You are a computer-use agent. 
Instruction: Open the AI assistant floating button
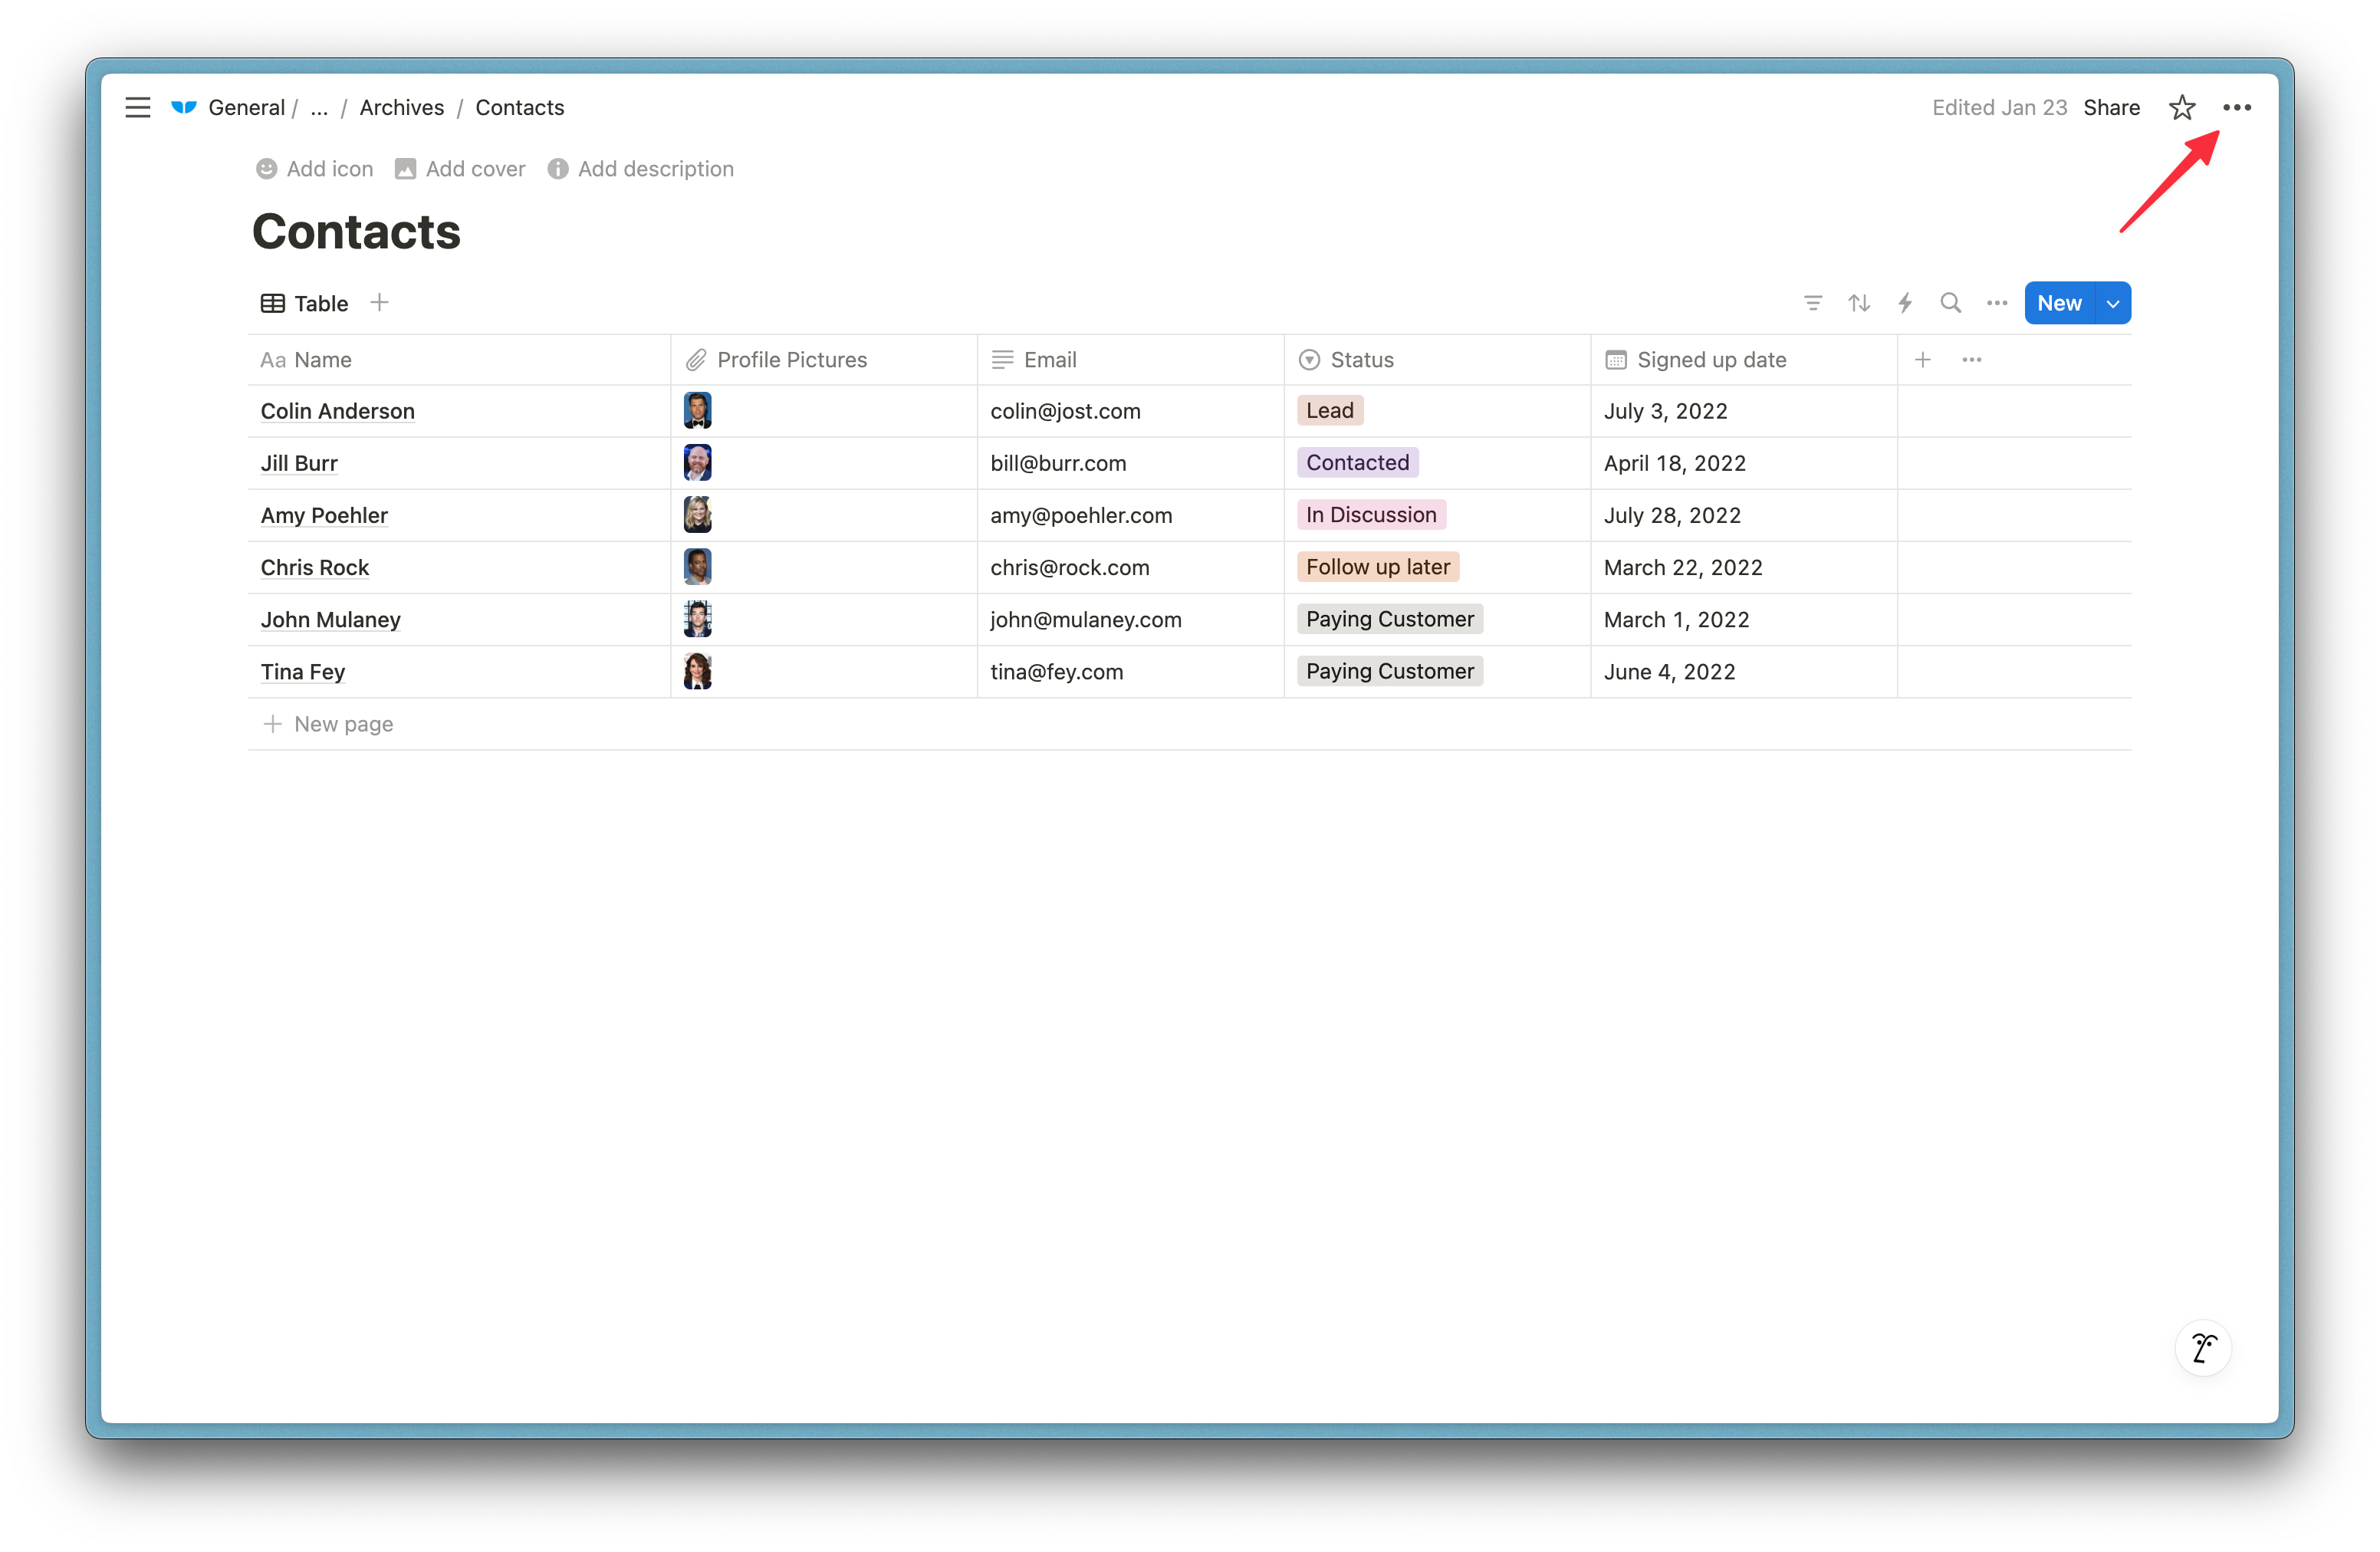tap(2203, 1348)
